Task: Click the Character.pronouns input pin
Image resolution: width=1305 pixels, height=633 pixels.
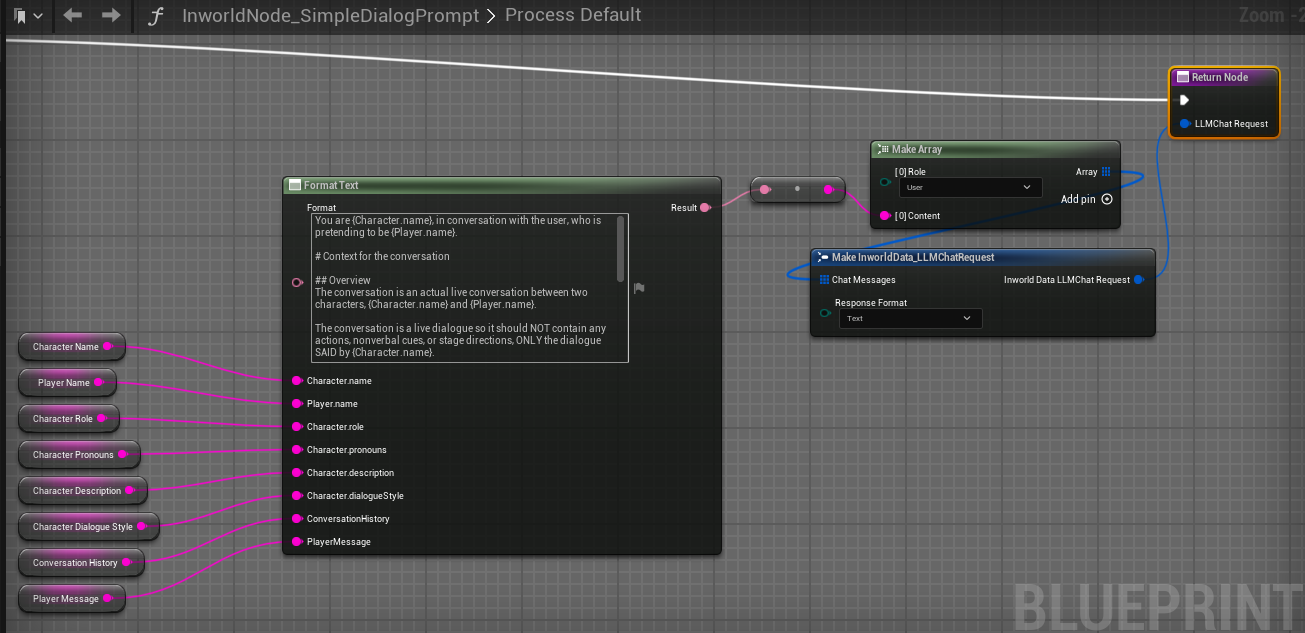Action: pyautogui.click(x=297, y=450)
